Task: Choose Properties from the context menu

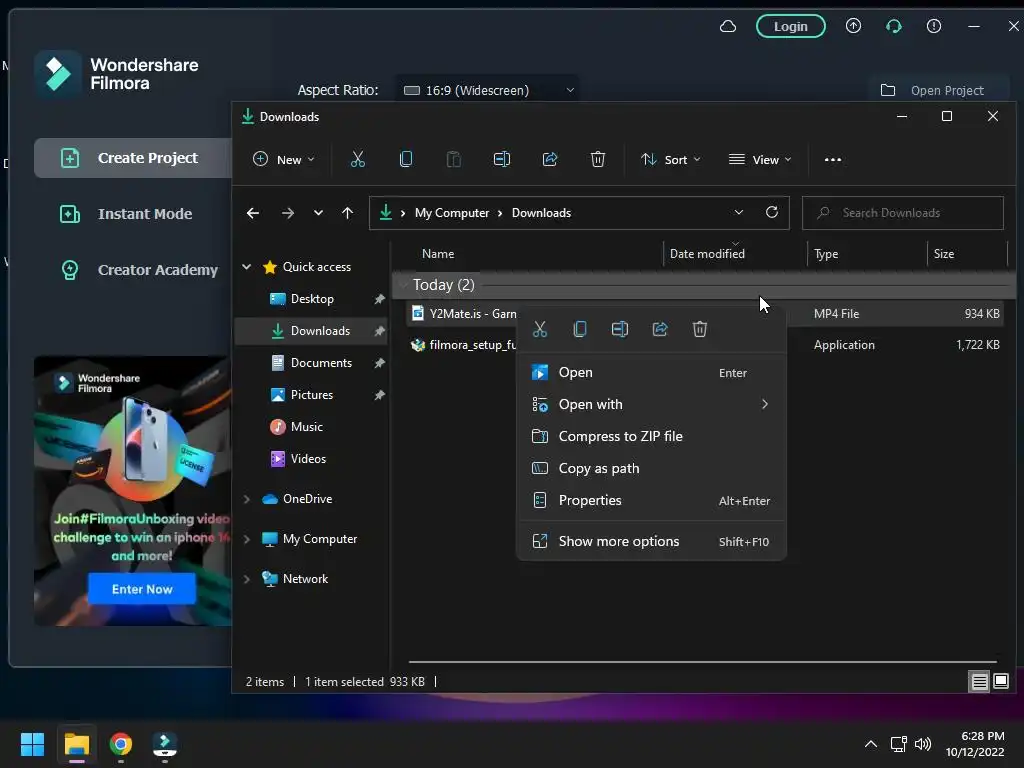Action: [x=651, y=500]
